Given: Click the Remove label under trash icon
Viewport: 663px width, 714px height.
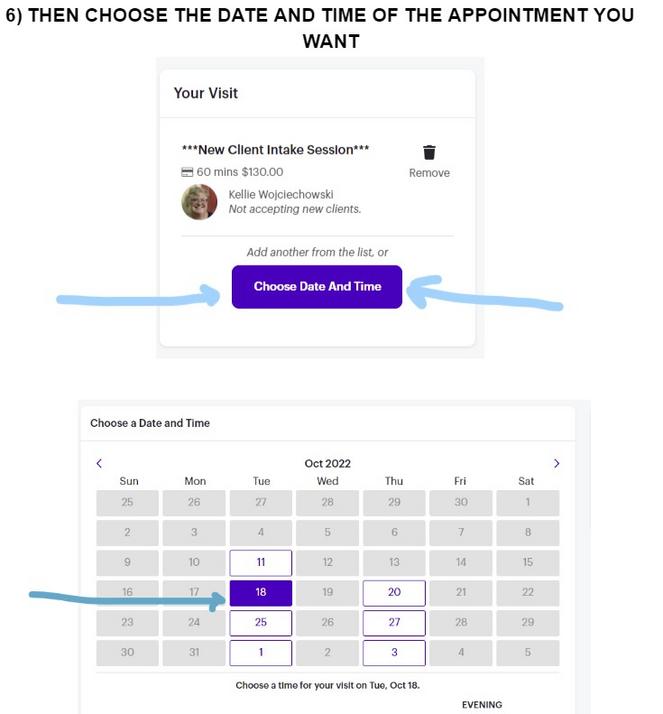Looking at the screenshot, I should 429,173.
